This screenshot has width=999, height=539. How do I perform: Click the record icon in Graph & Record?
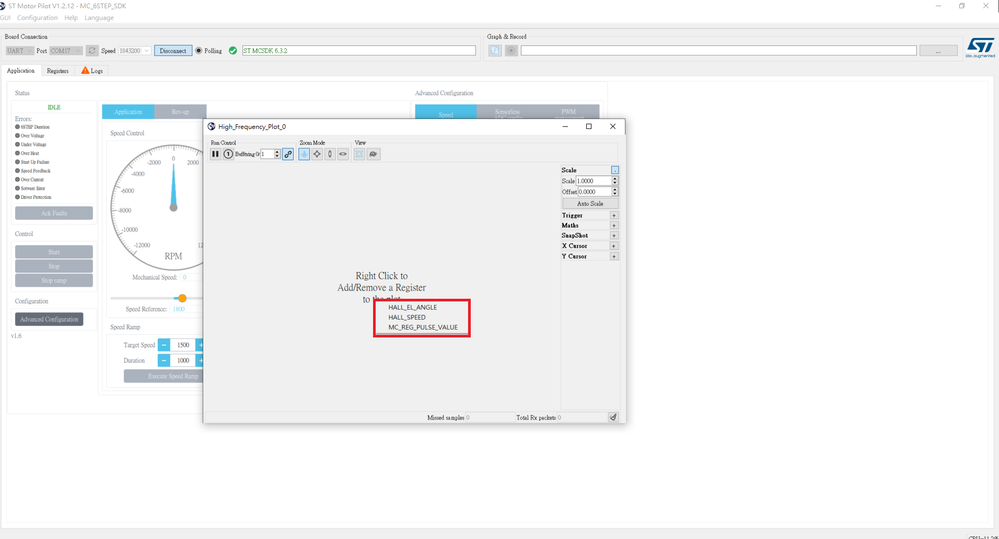511,50
